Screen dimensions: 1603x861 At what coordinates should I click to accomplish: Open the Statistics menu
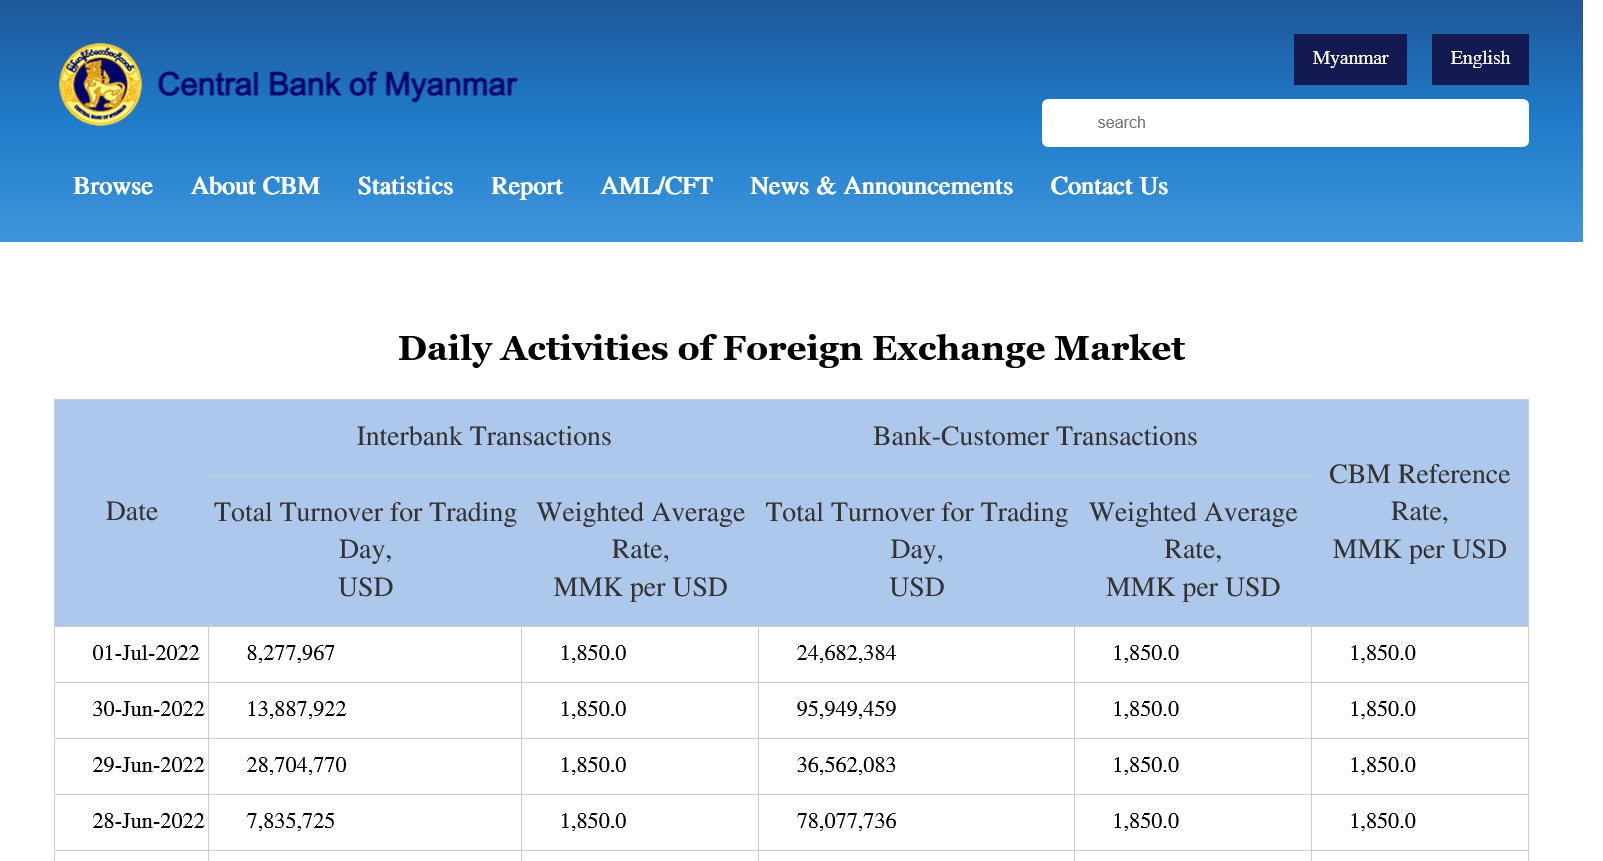(x=405, y=187)
